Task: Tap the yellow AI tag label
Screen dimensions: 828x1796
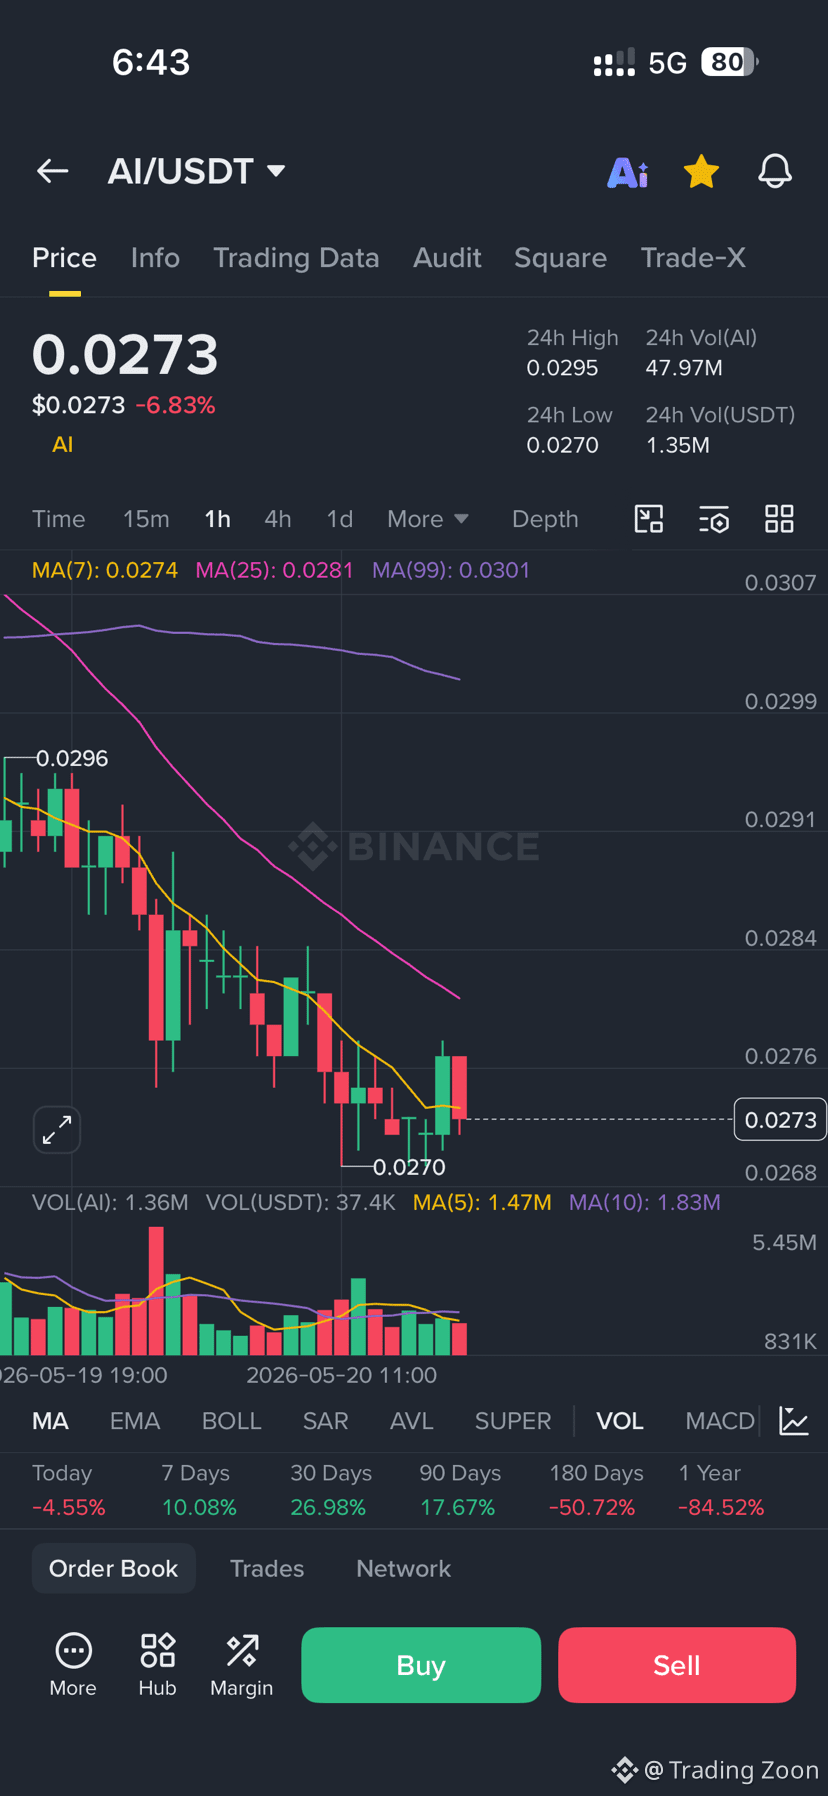Action: point(62,445)
